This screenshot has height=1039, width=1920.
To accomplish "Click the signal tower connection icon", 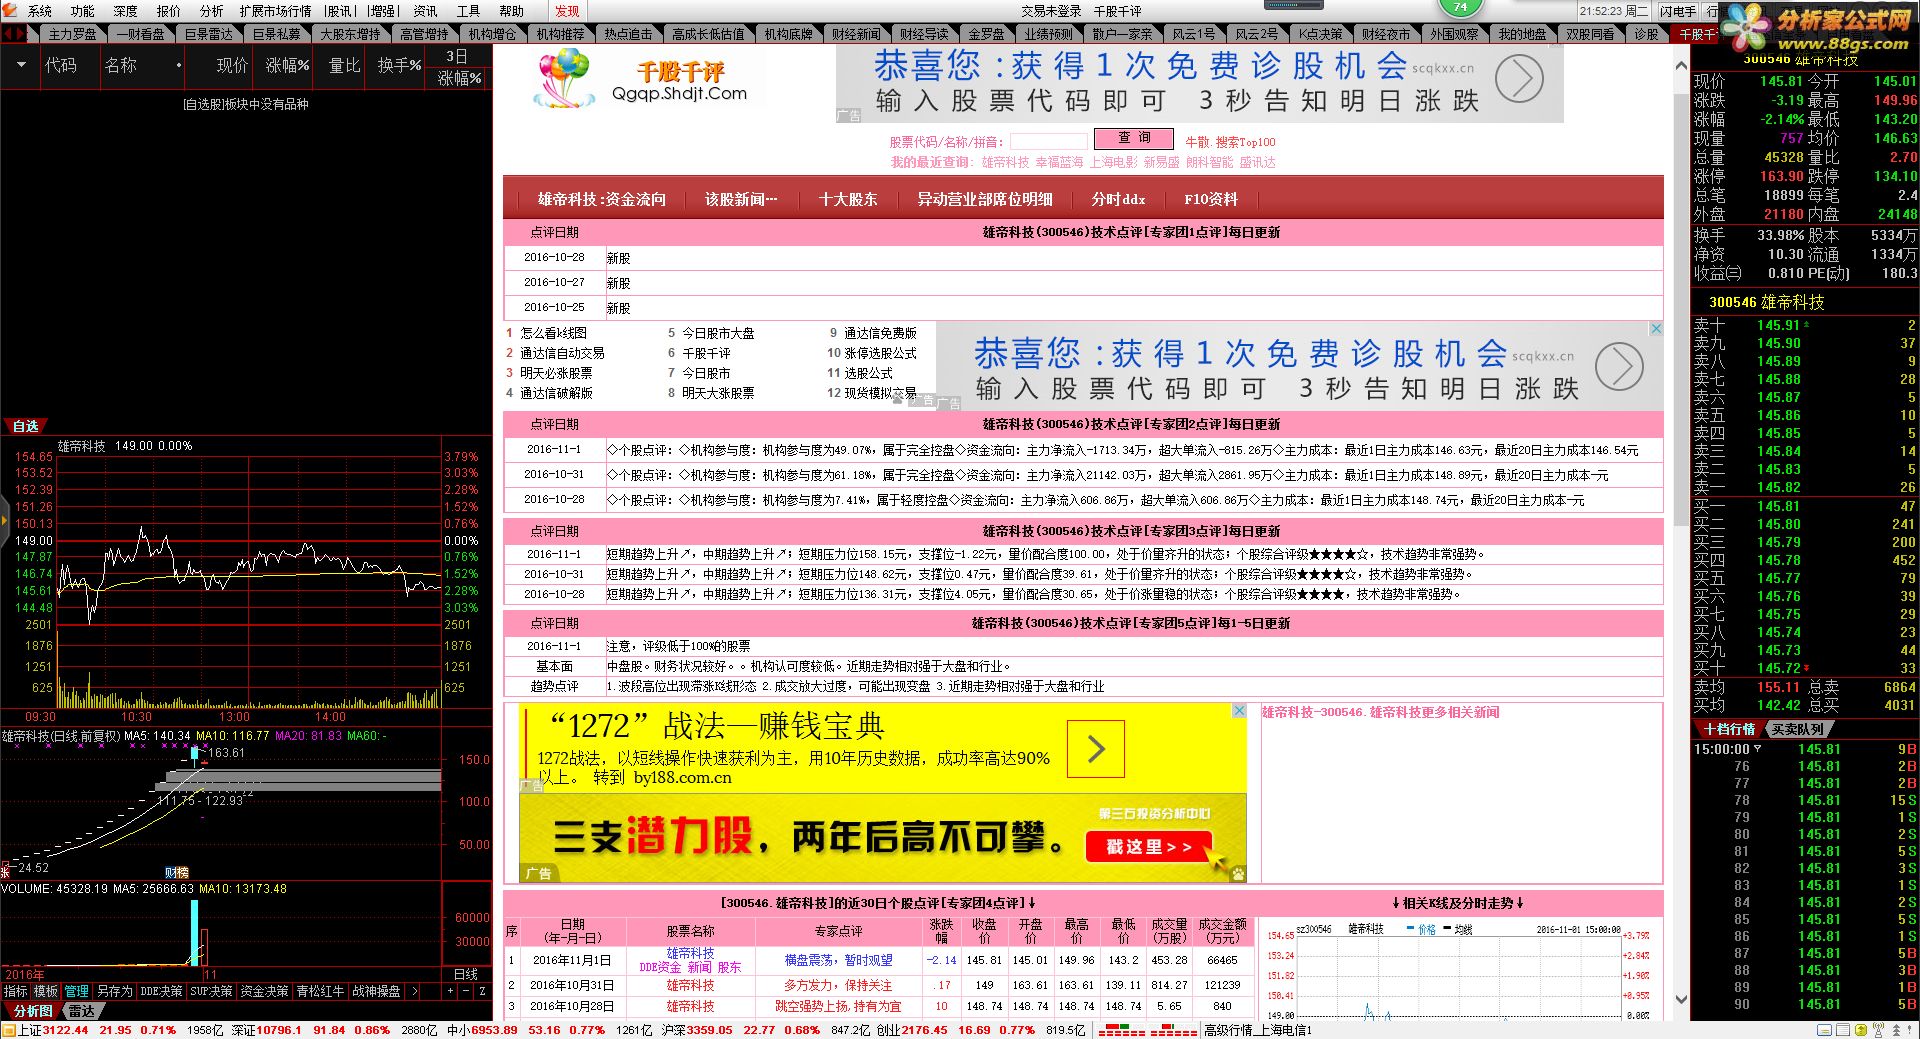I will click(1879, 1030).
